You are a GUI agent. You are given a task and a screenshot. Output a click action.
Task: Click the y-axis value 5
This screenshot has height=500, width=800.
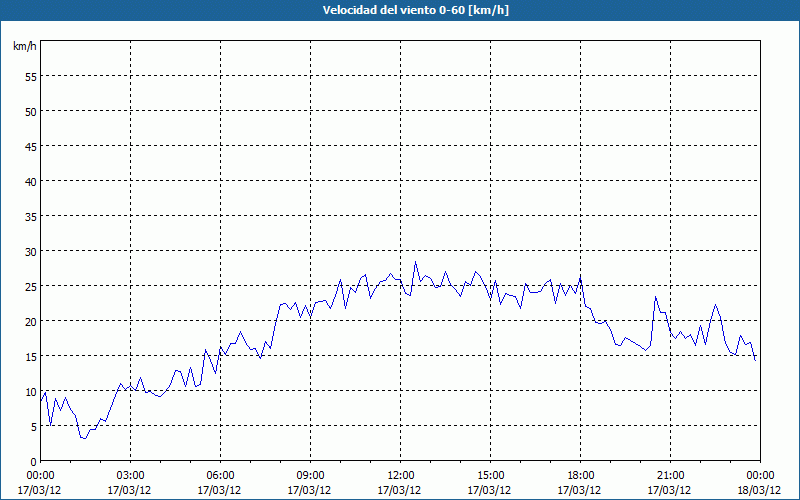tap(34, 427)
